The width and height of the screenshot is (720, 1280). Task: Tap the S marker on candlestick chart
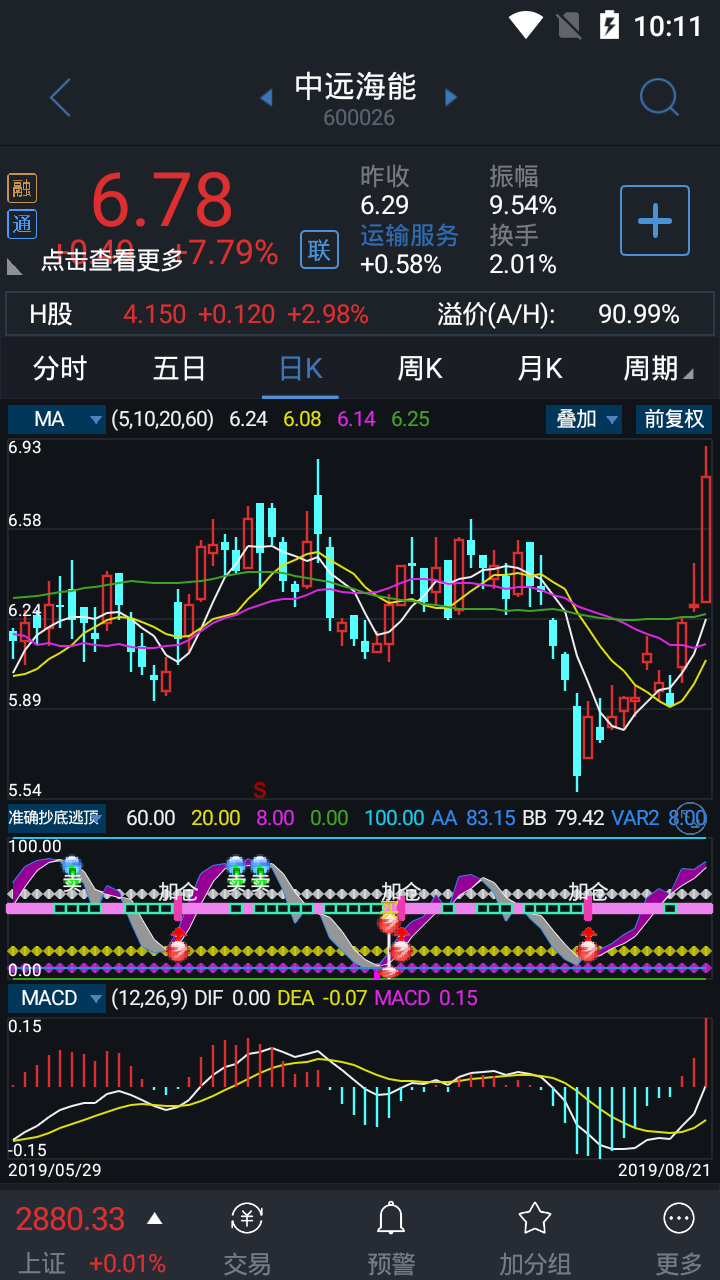coord(260,790)
